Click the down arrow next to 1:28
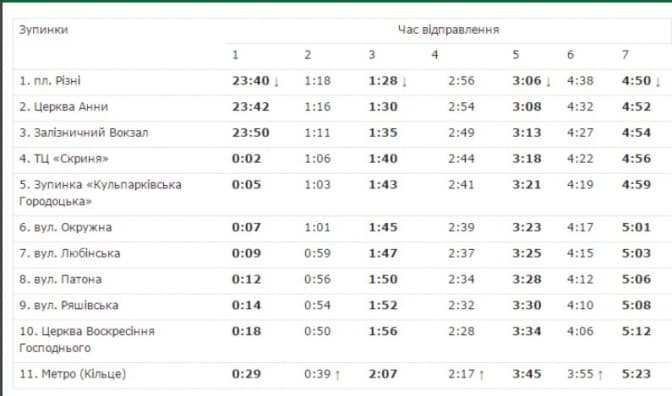The width and height of the screenshot is (672, 396). click(x=404, y=81)
